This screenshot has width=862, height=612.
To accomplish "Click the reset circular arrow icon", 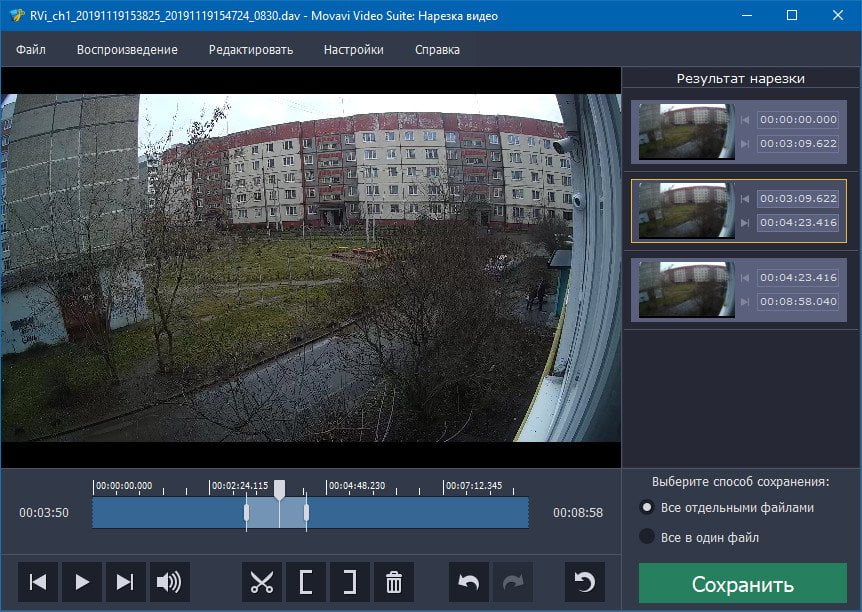I will (584, 582).
